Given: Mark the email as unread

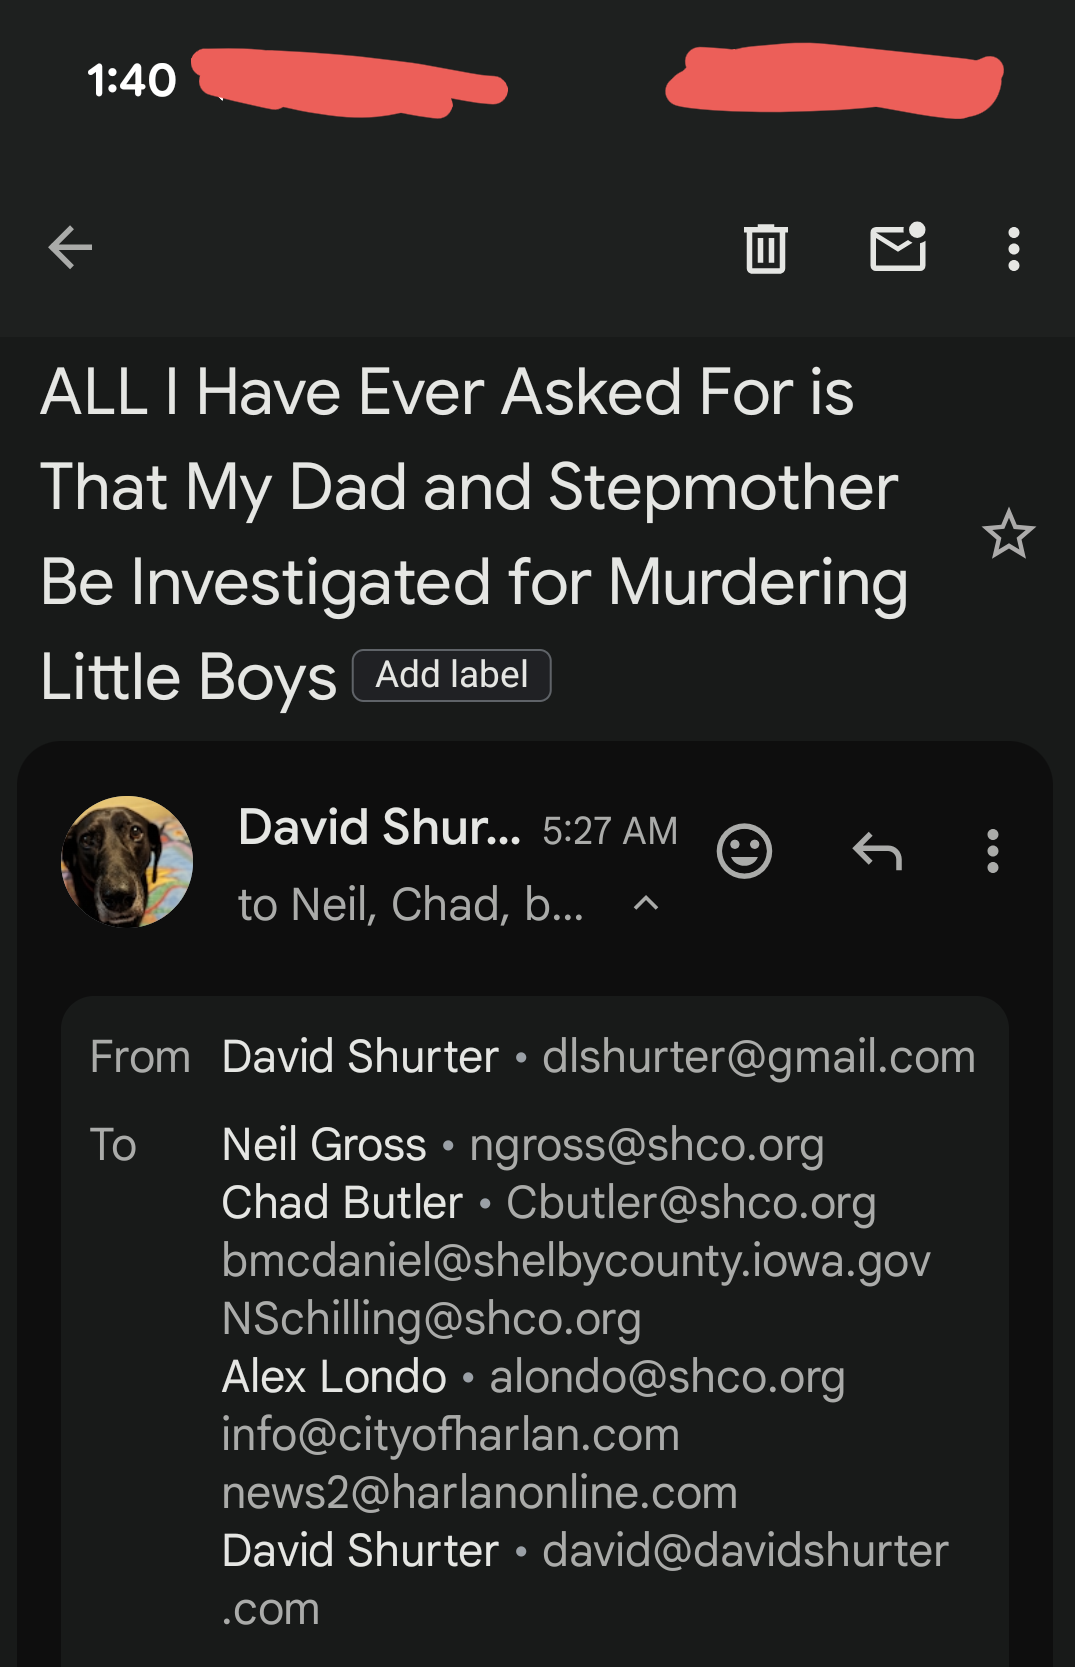Looking at the screenshot, I should (898, 248).
